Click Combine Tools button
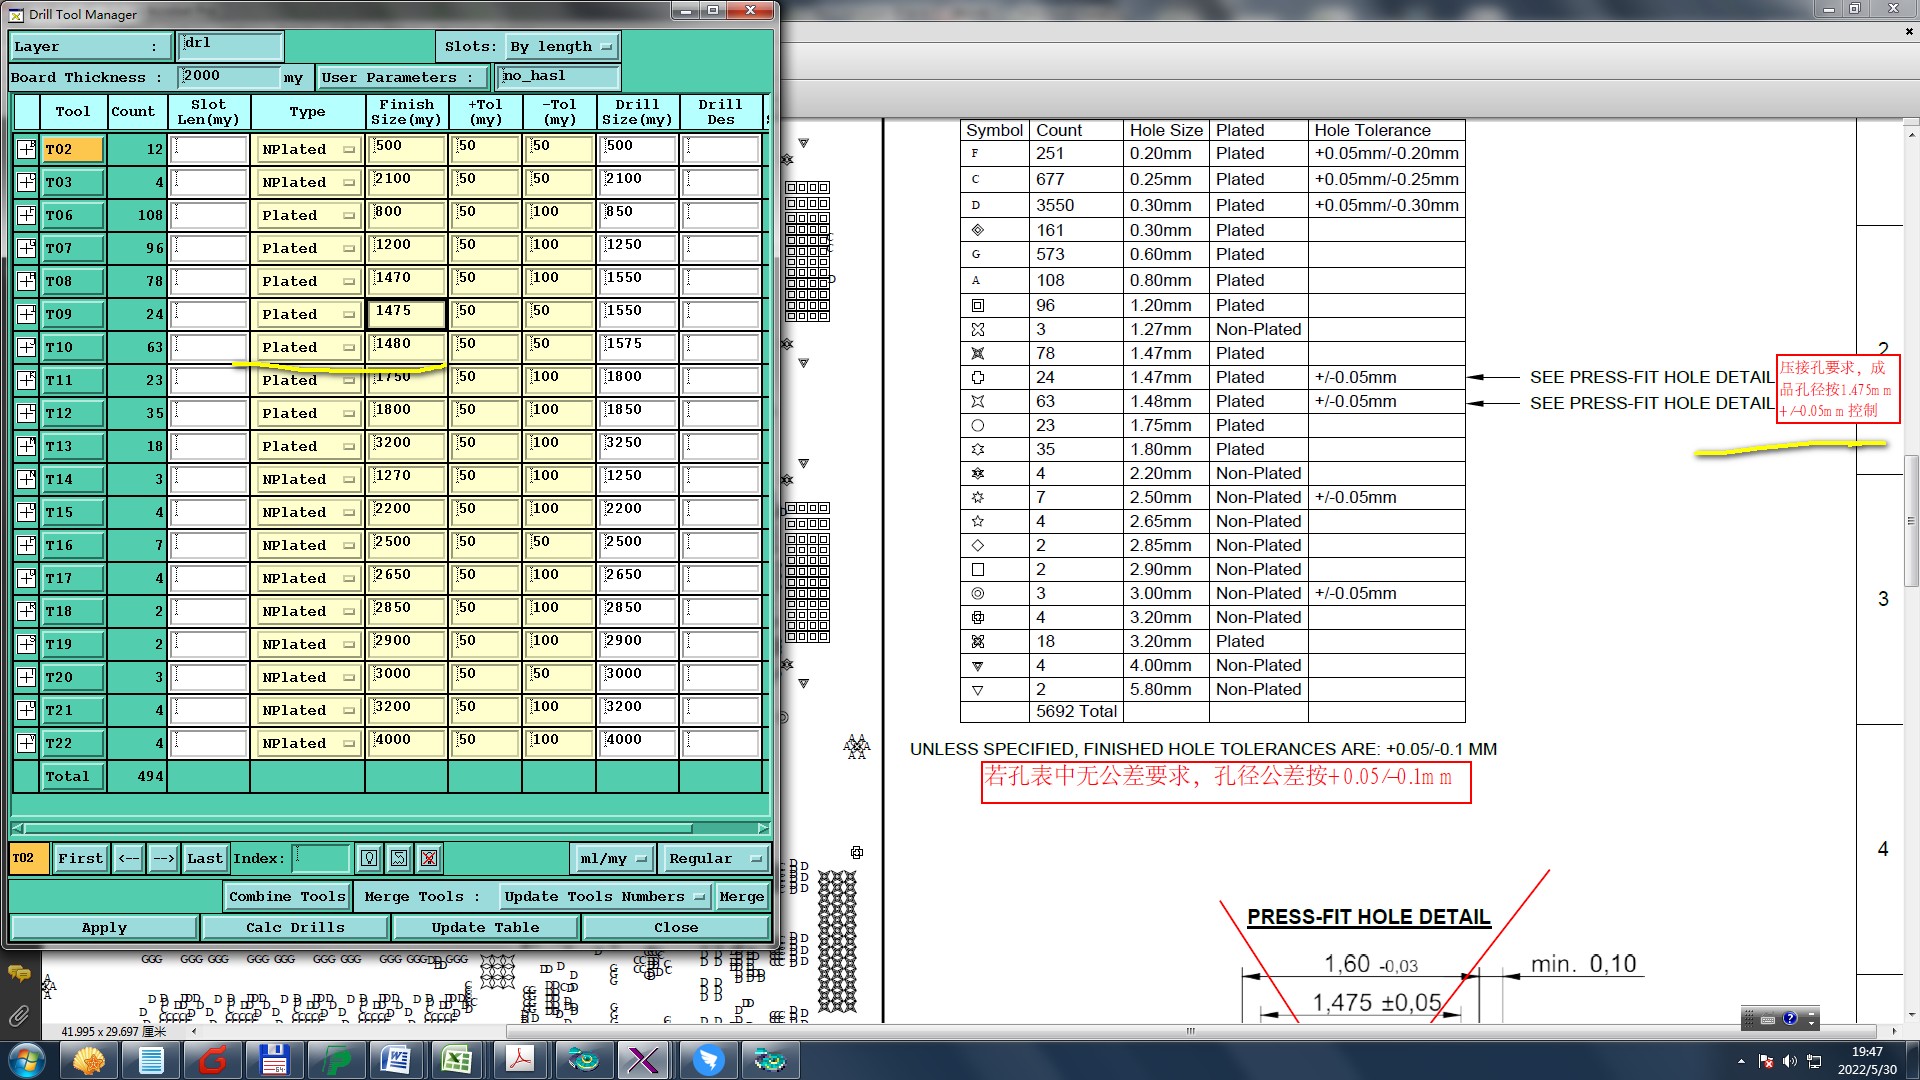The image size is (1920, 1080). pos(287,896)
